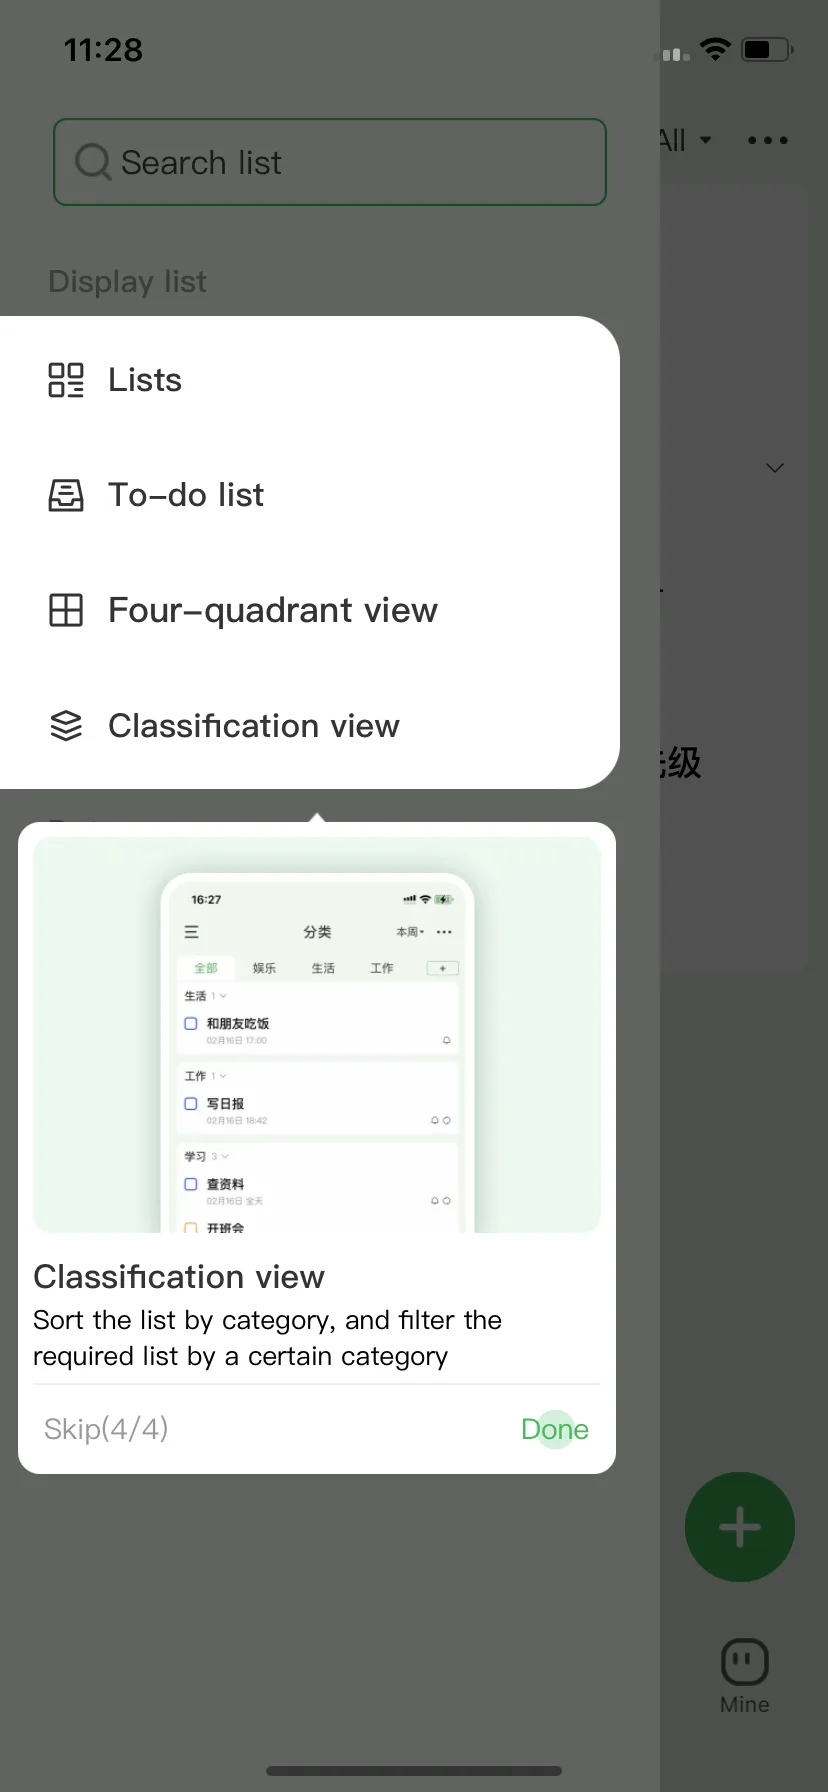Tap the search magnifier icon

(x=93, y=162)
